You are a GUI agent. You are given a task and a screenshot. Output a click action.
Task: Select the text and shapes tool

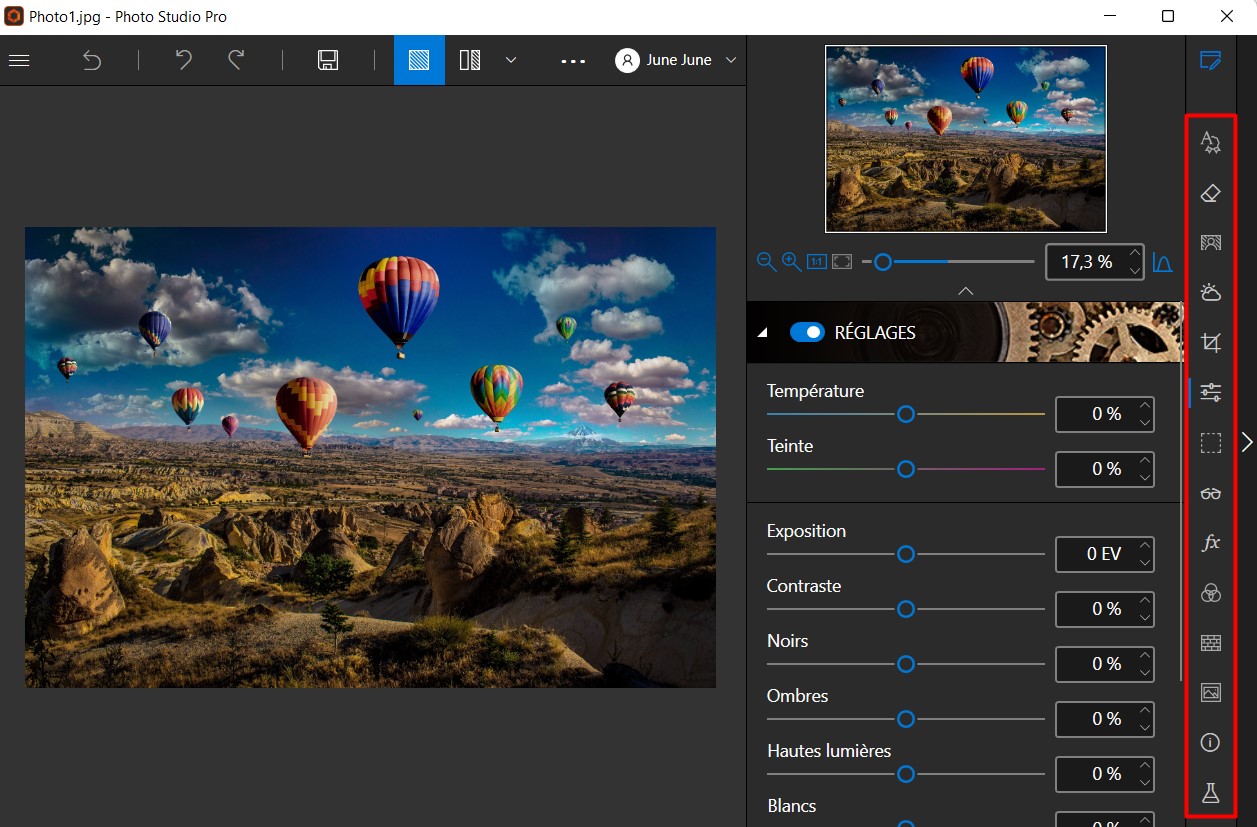pos(1211,143)
